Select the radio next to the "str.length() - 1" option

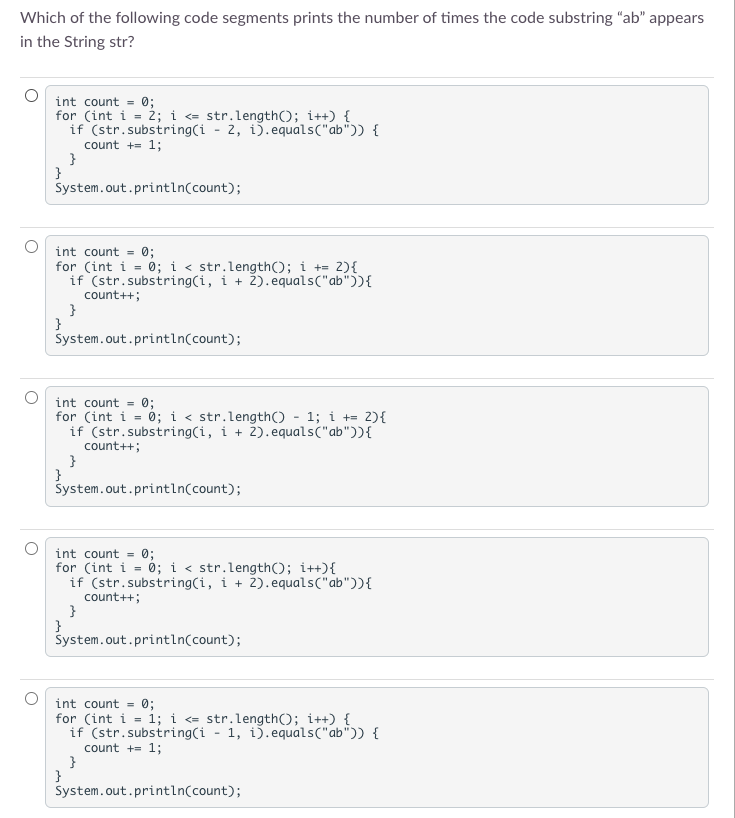(x=30, y=395)
